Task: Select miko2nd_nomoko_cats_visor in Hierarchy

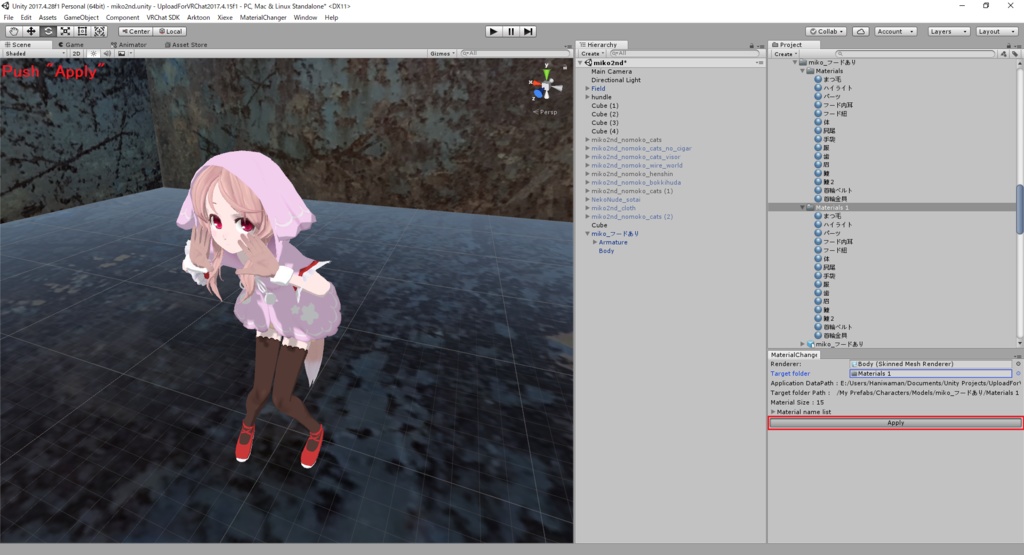Action: click(x=635, y=157)
